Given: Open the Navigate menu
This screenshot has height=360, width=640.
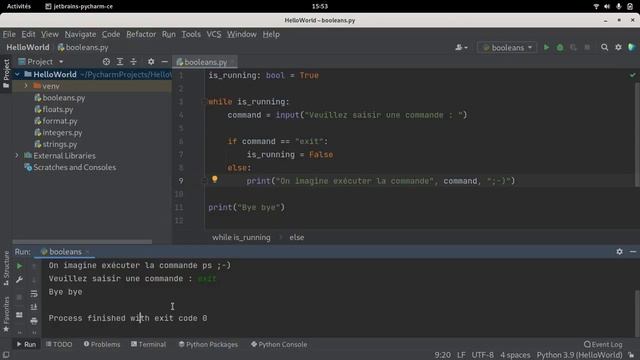Looking at the screenshot, I should 80,34.
